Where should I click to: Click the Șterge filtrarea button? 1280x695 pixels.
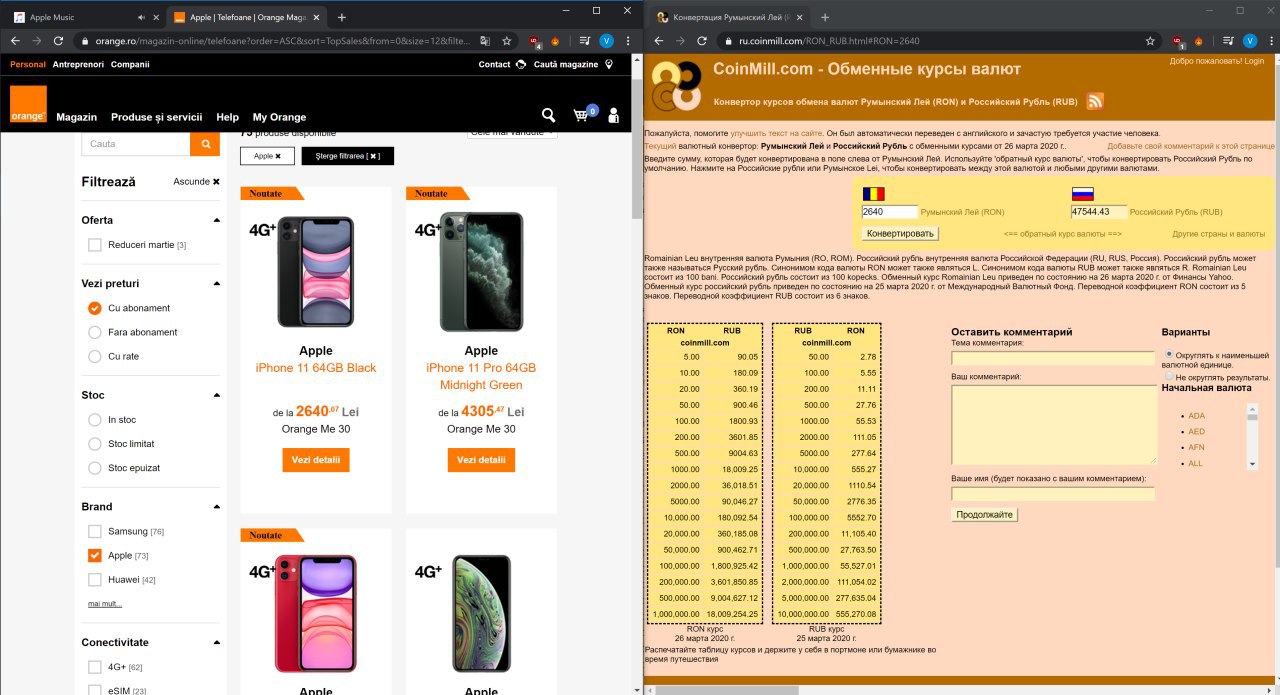click(348, 157)
